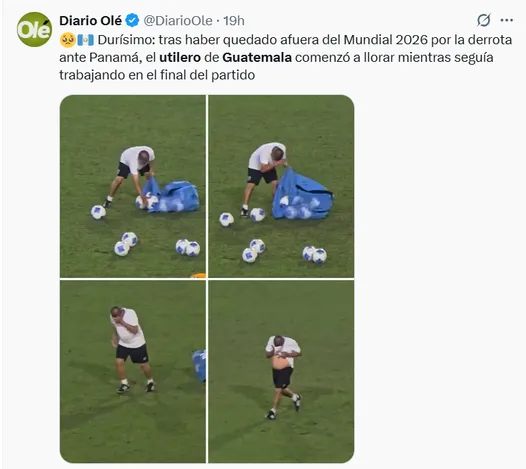Open the three-dot more options menu
Viewport: 526px width, 469px height.
(506, 20)
